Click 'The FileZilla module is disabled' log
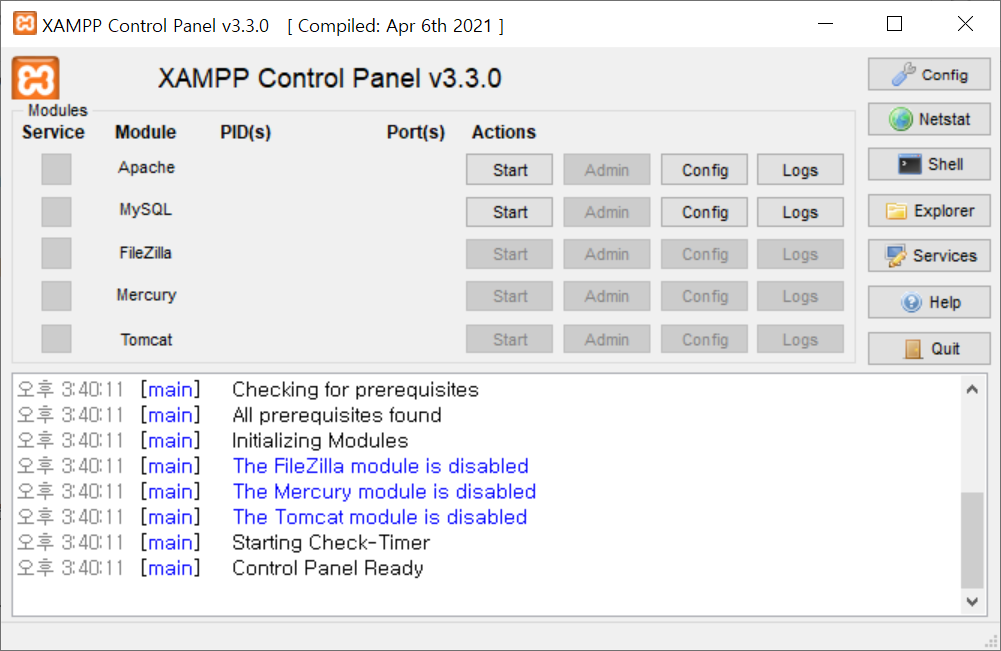The image size is (1001, 651). (380, 466)
